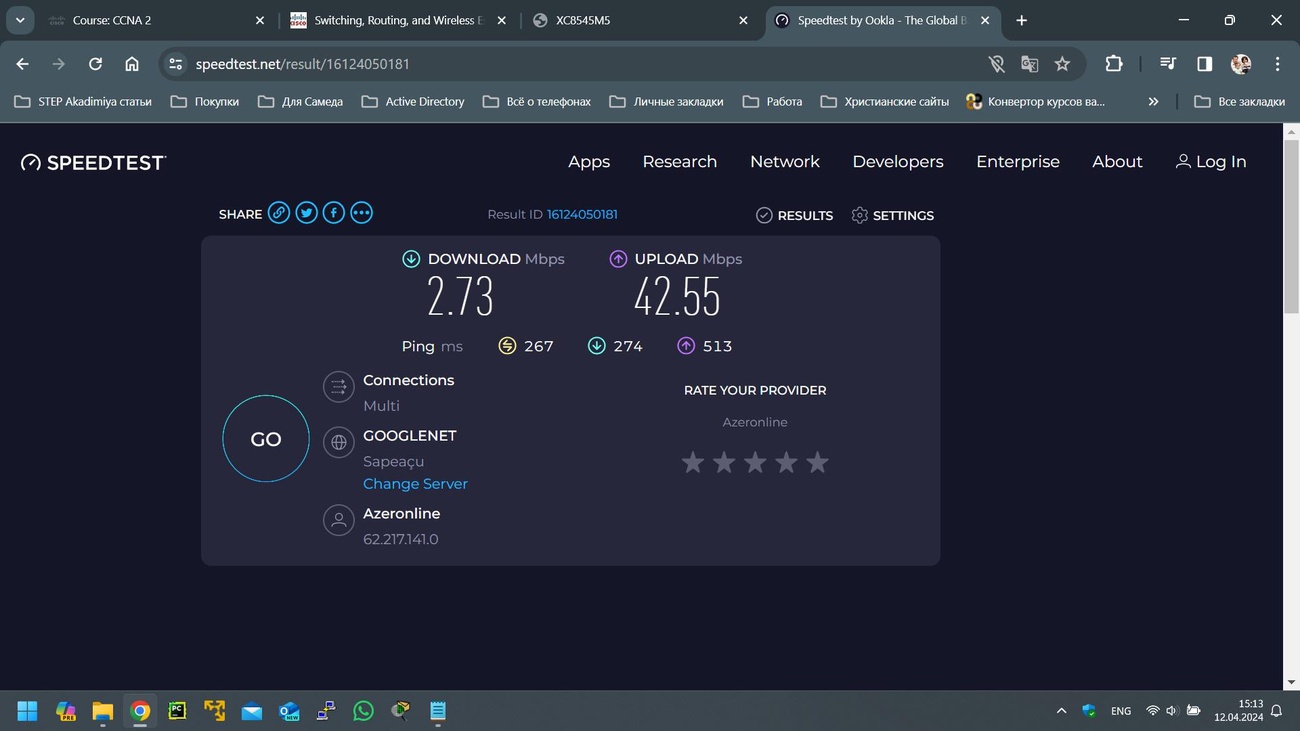Viewport: 1300px width, 731px height.
Task: Expand the tab search dropdown
Action: 20,20
